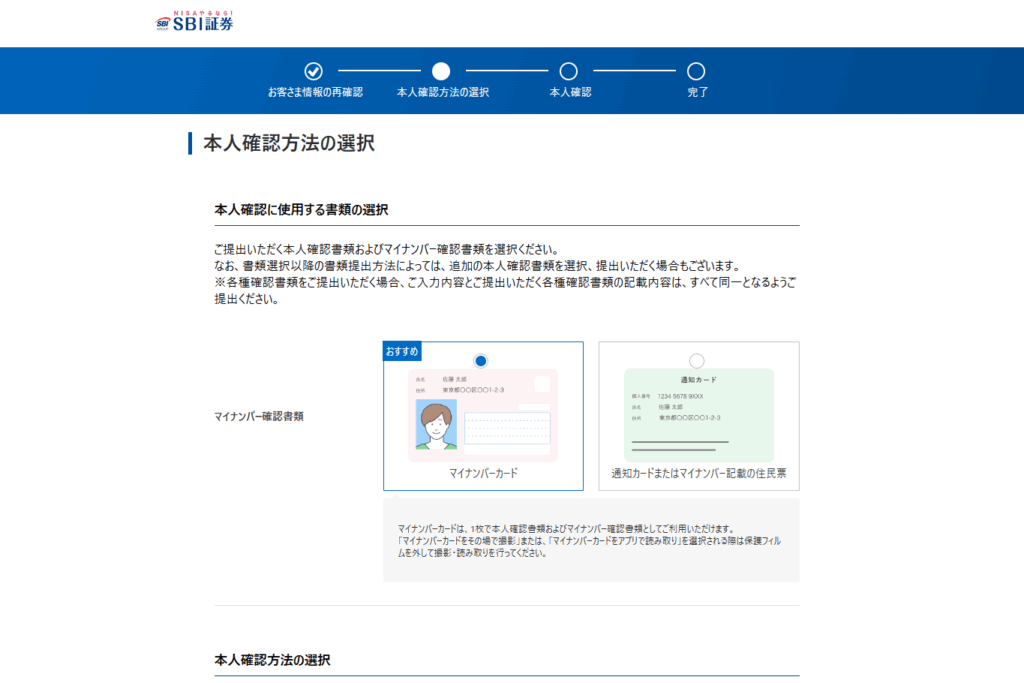Click the お客さま情報の再確認 step label
The height and width of the screenshot is (683, 1024).
[315, 92]
